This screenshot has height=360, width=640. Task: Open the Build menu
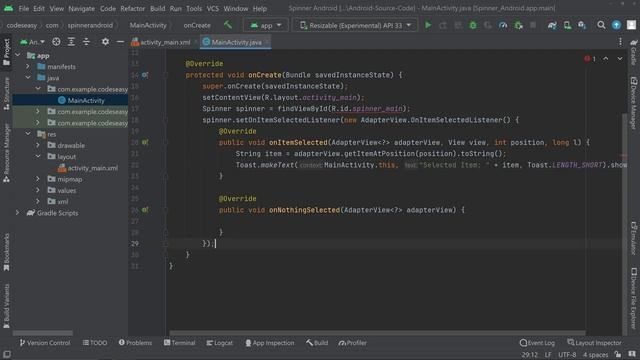click(158, 8)
